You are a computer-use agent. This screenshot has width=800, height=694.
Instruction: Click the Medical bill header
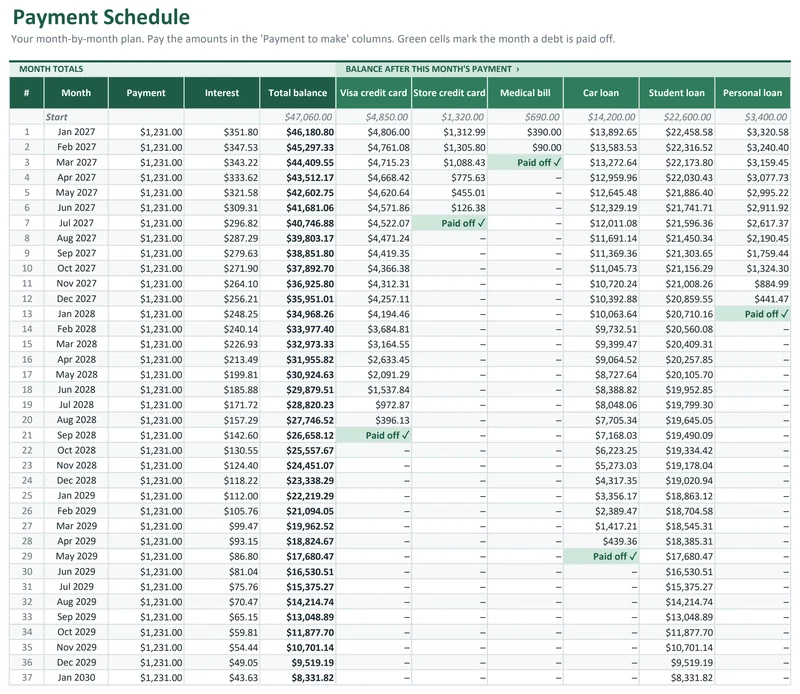525,93
